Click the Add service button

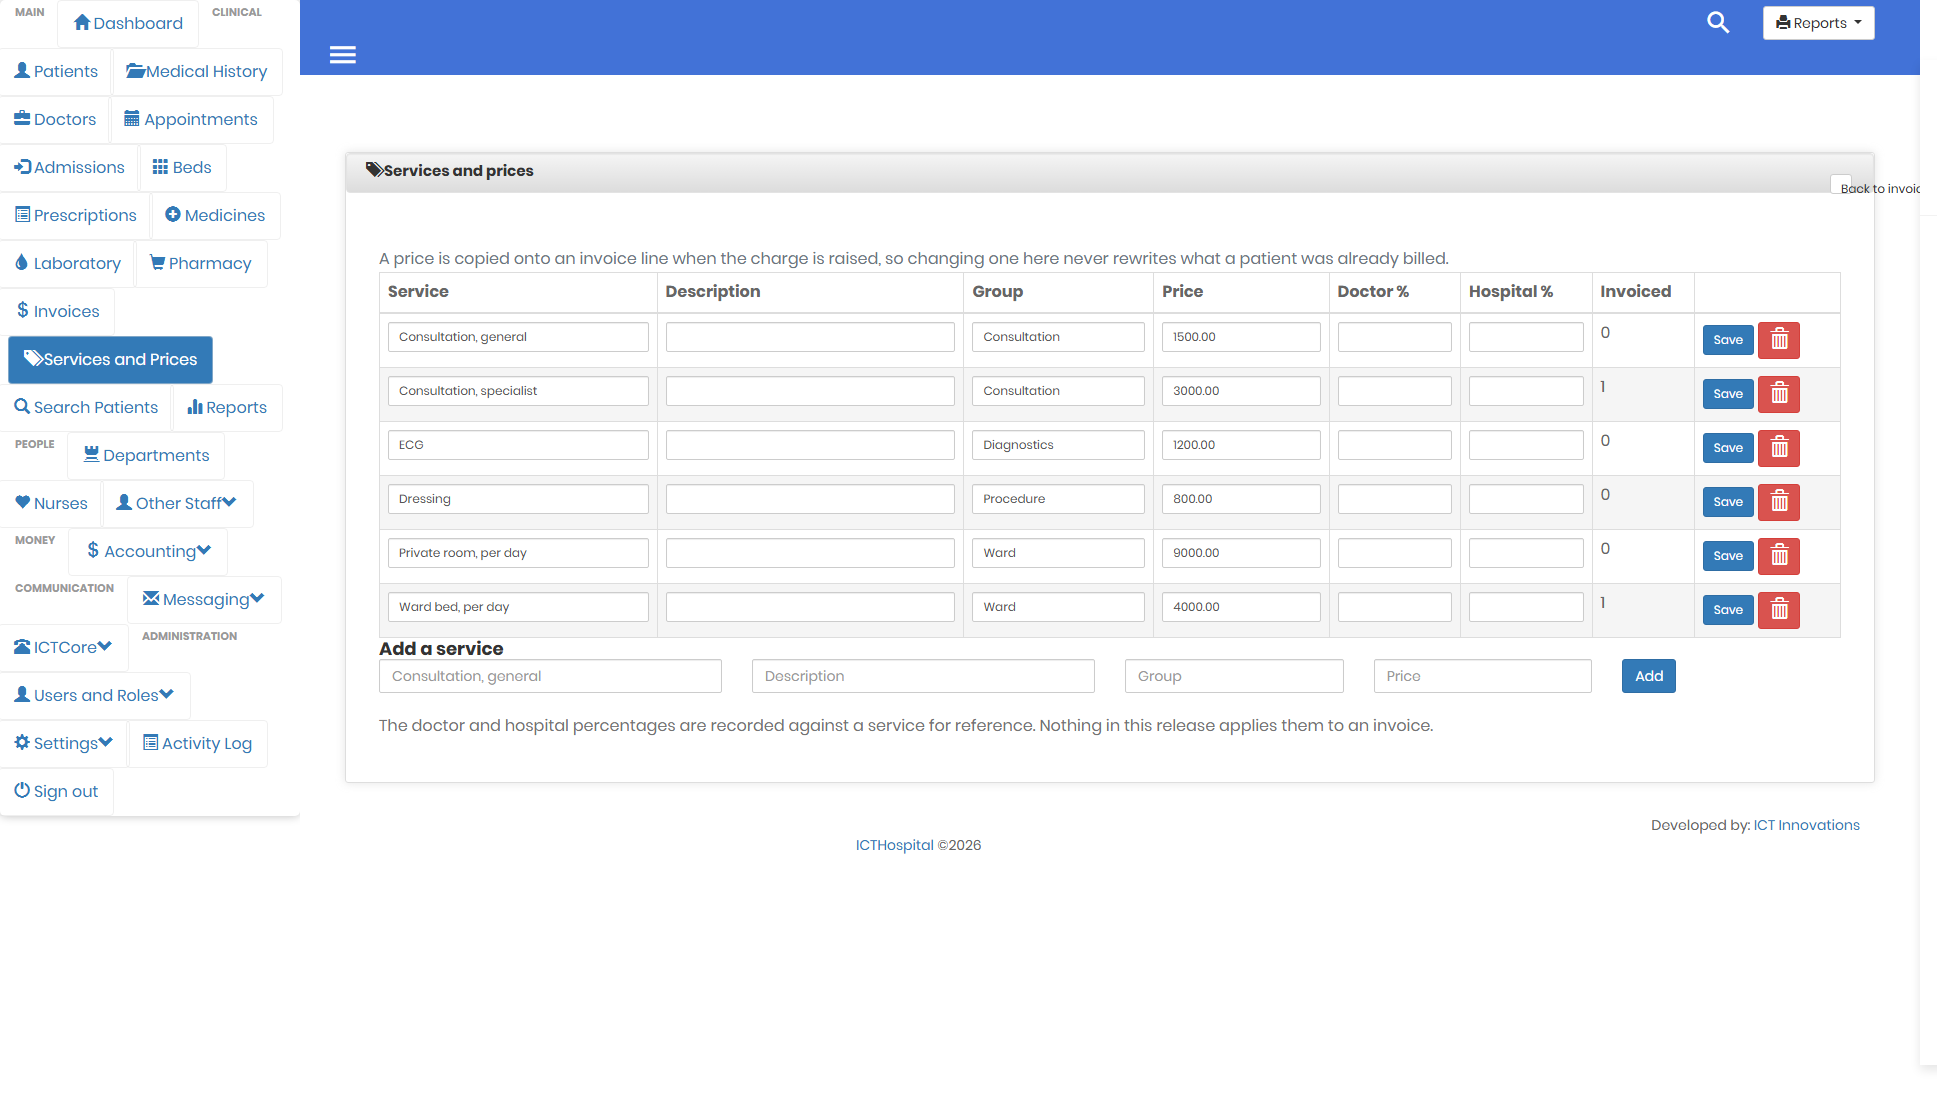pyautogui.click(x=1648, y=676)
